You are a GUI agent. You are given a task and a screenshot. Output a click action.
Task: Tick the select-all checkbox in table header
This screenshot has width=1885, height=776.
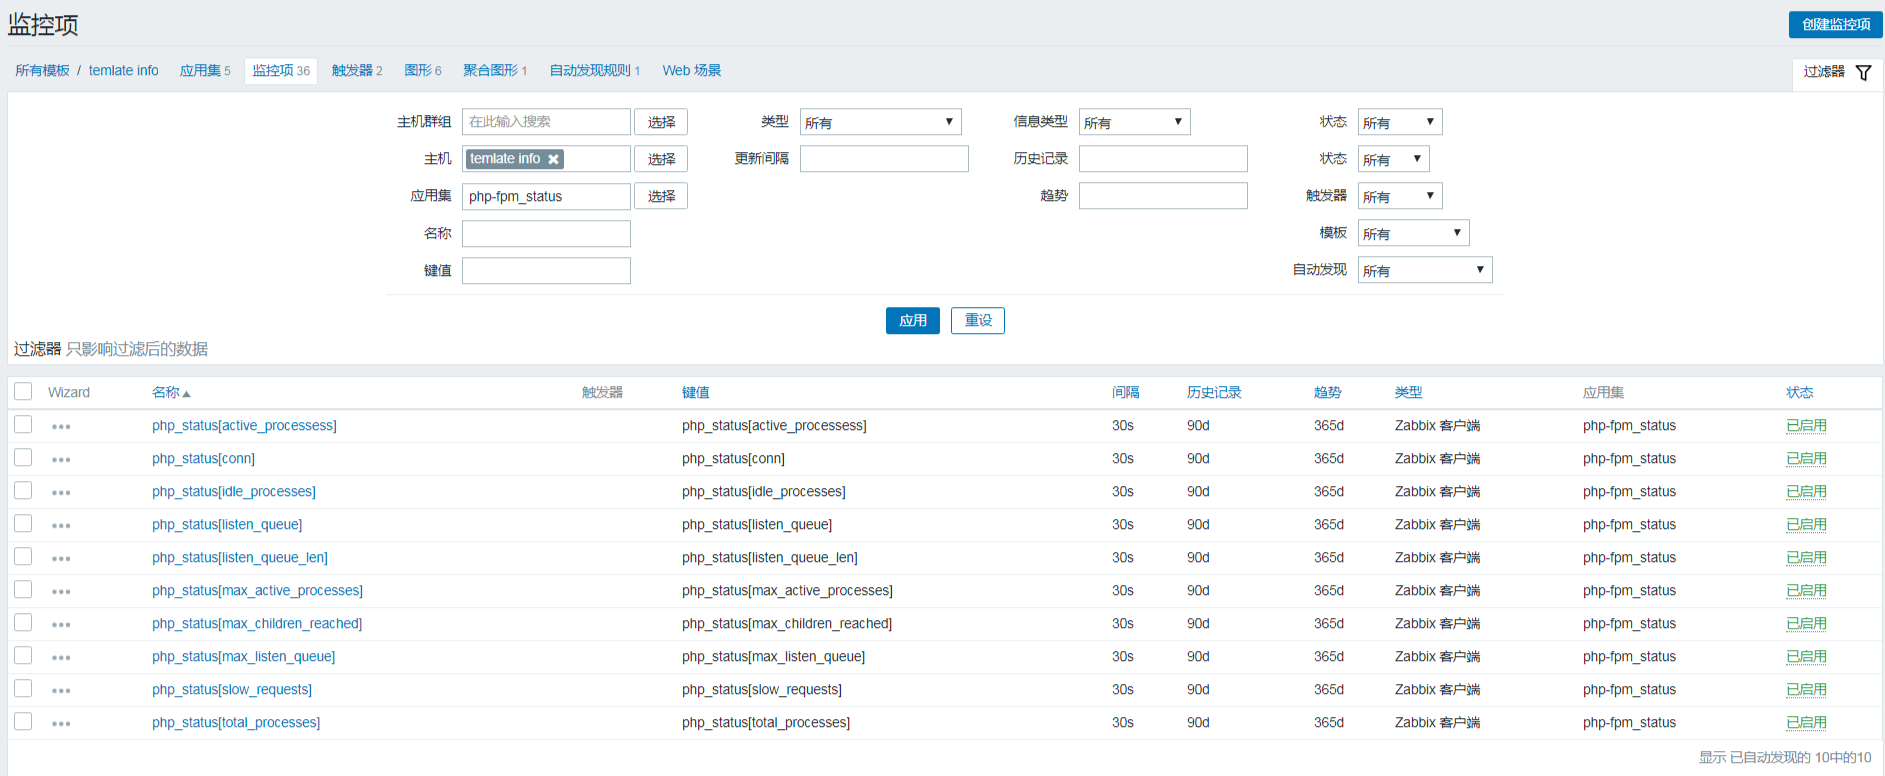coord(23,392)
